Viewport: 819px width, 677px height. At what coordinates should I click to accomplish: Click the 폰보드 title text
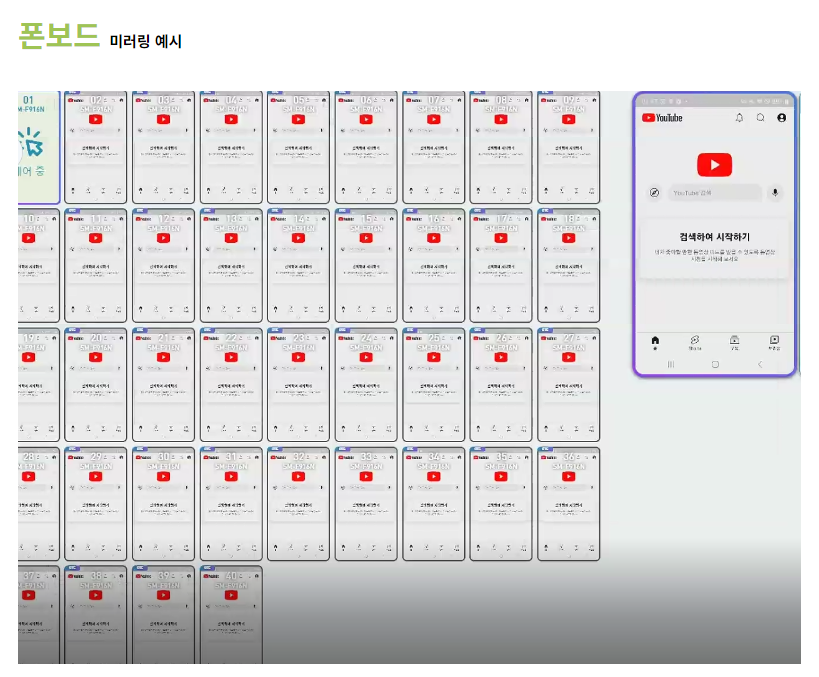point(58,36)
